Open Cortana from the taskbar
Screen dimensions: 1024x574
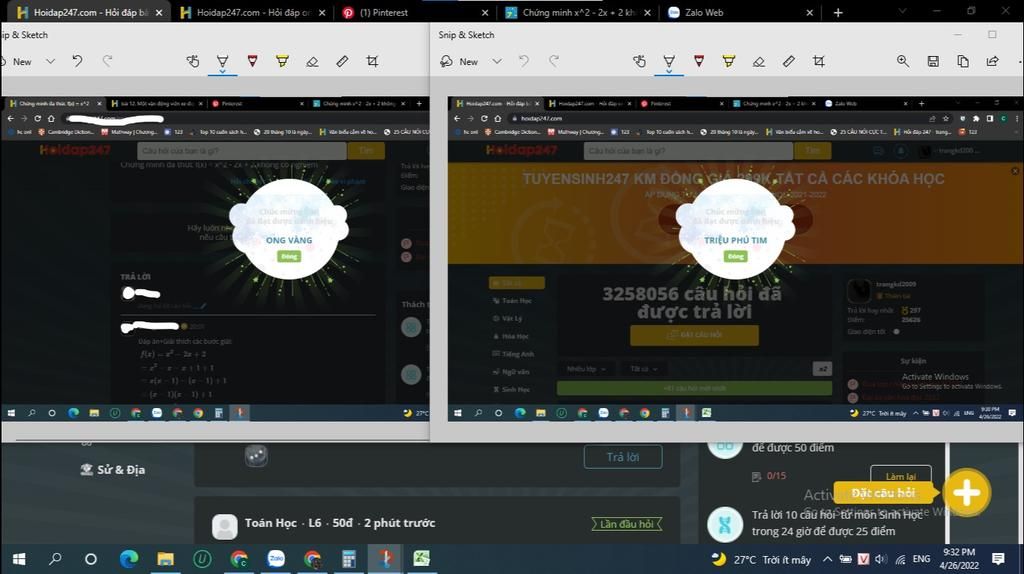point(91,559)
